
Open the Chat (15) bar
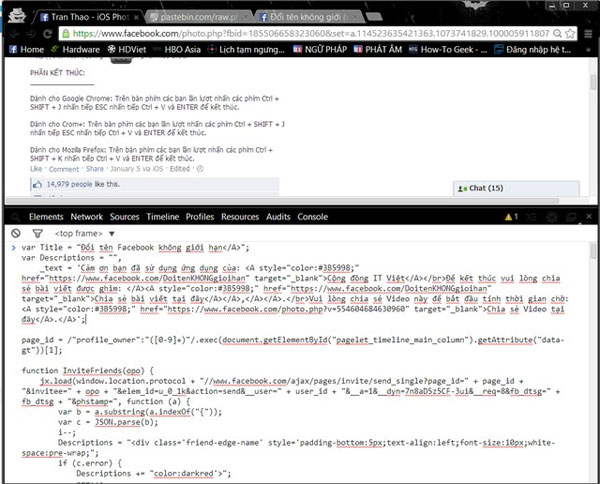pyautogui.click(x=516, y=188)
